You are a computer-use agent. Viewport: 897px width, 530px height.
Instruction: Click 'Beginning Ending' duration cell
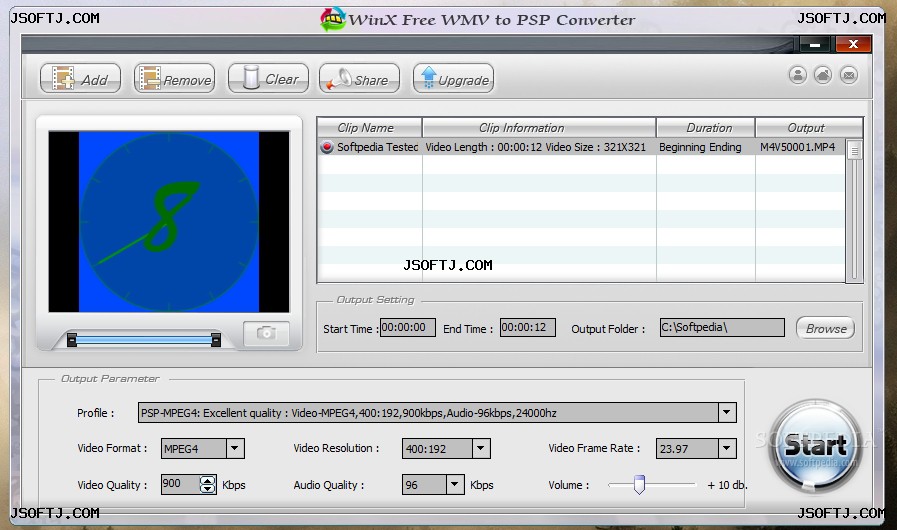coord(700,147)
